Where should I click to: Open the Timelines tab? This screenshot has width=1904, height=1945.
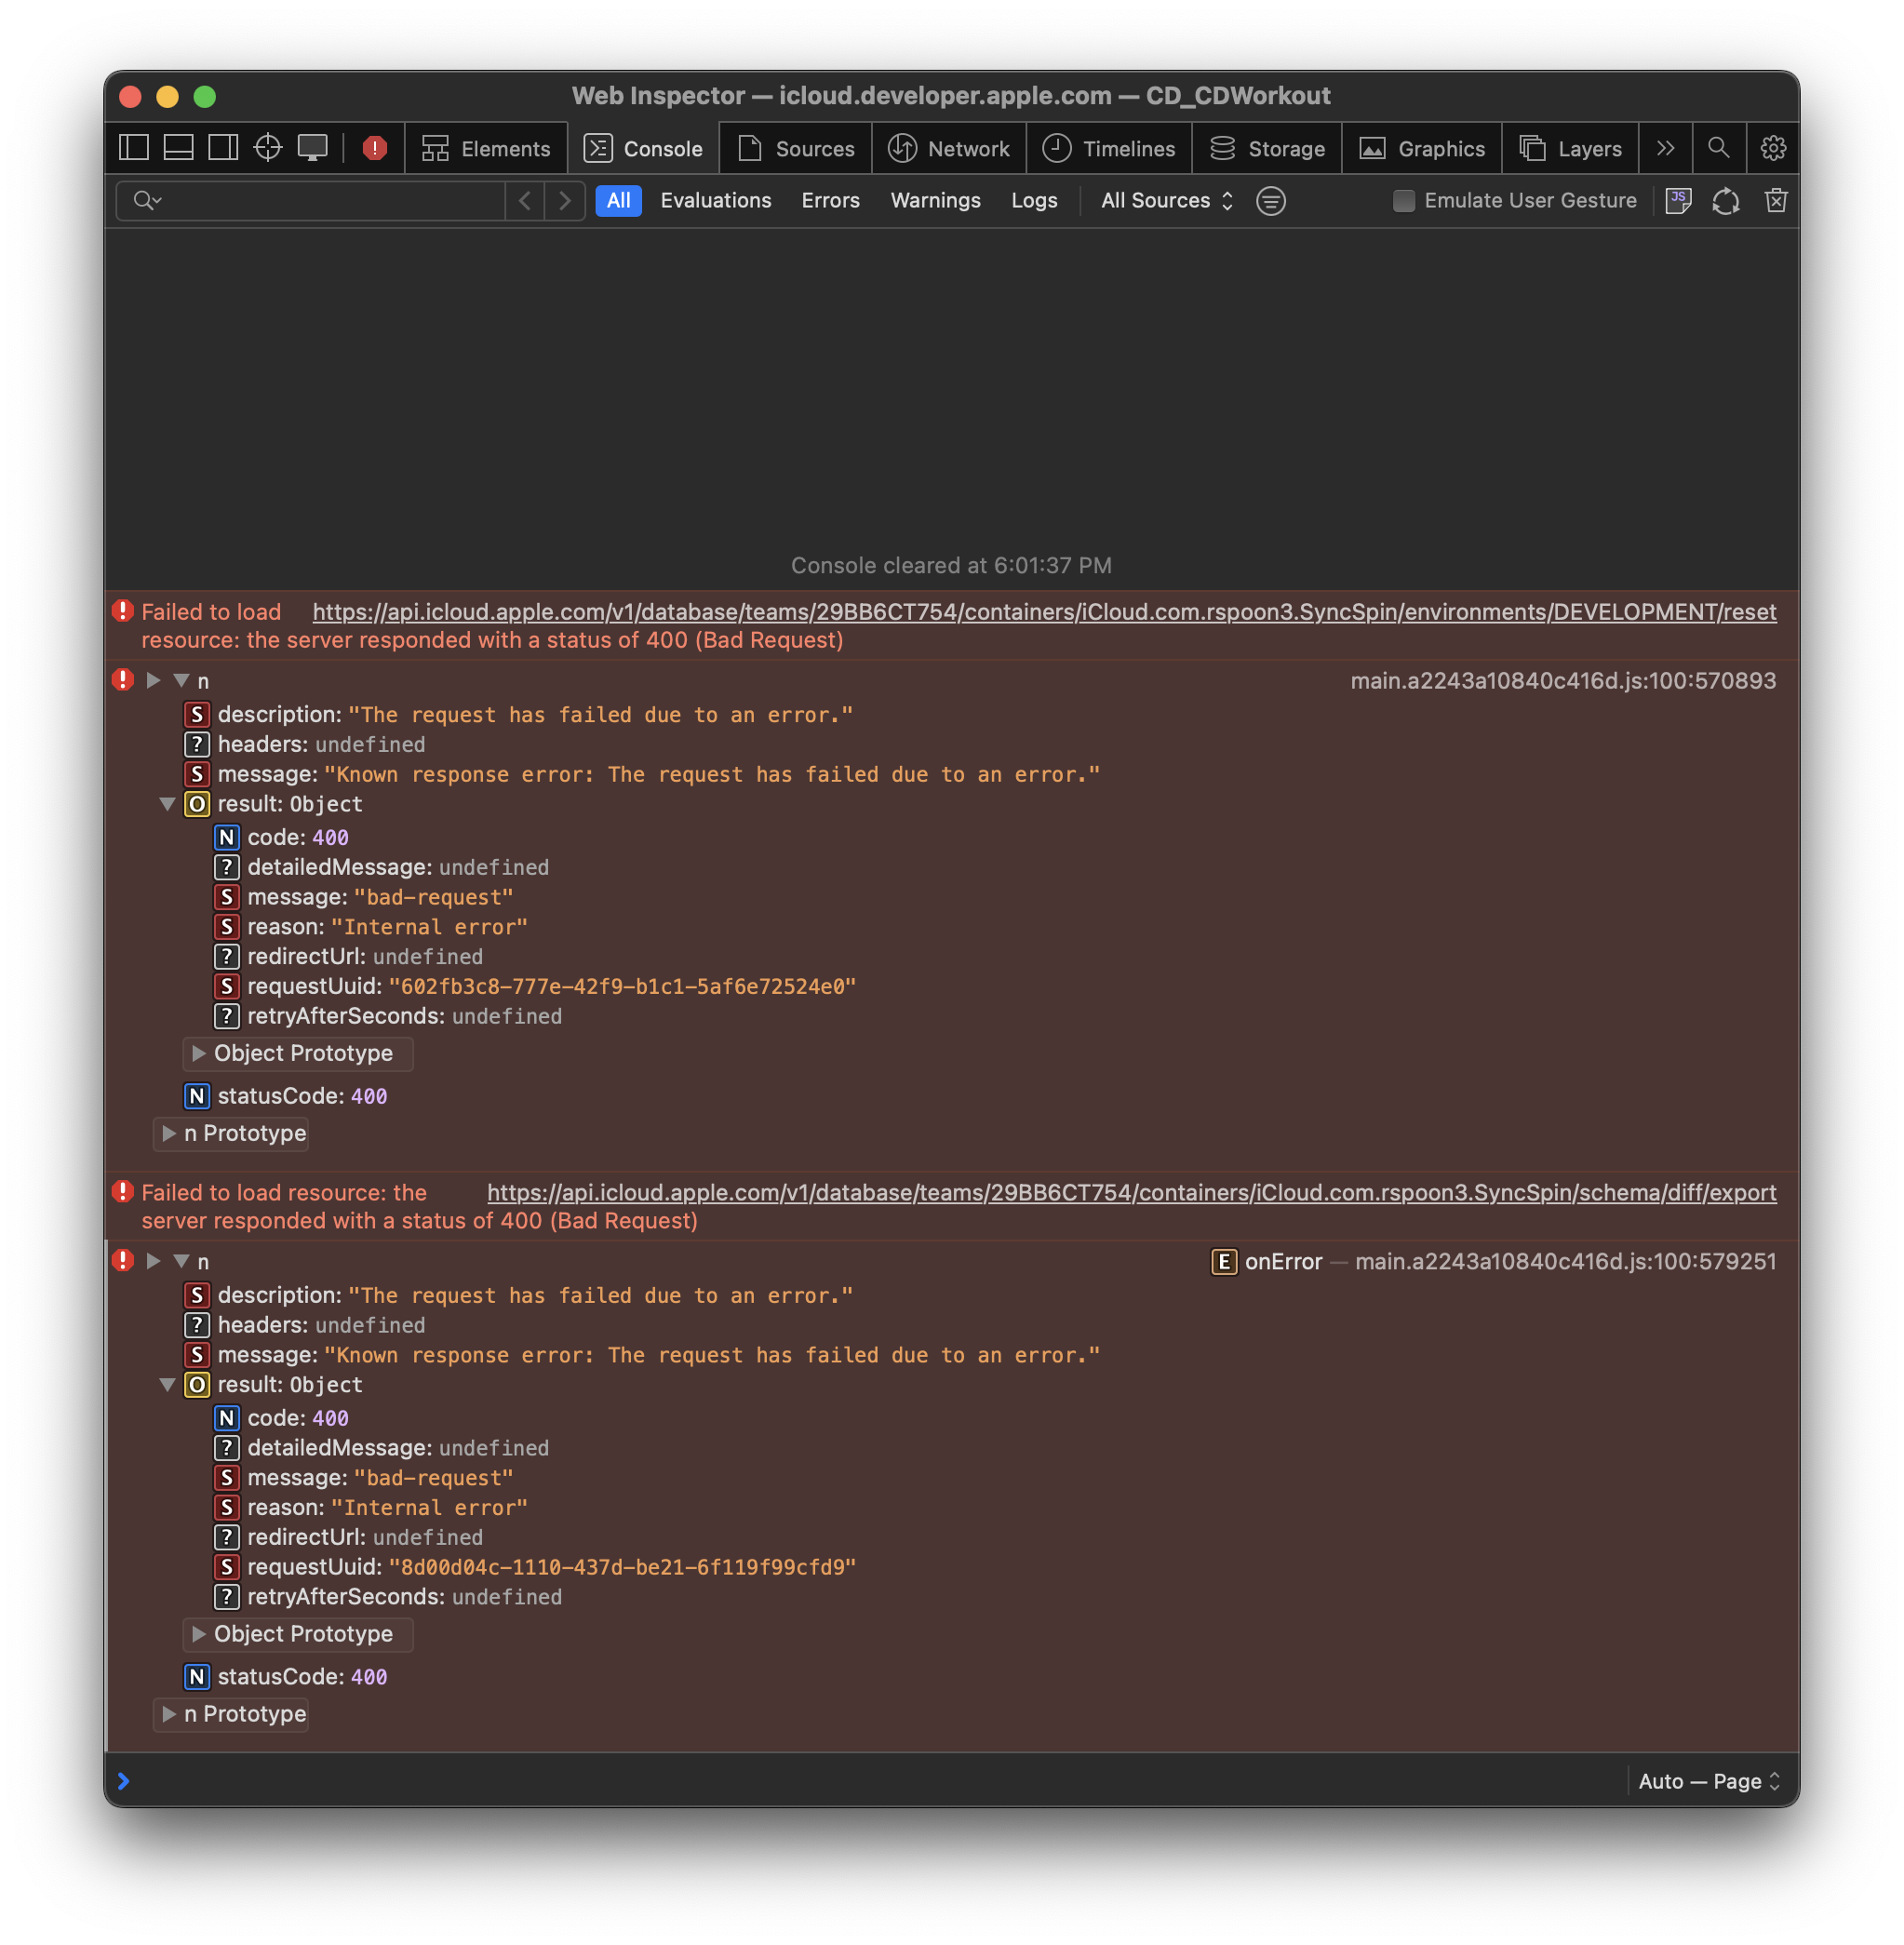[1109, 149]
